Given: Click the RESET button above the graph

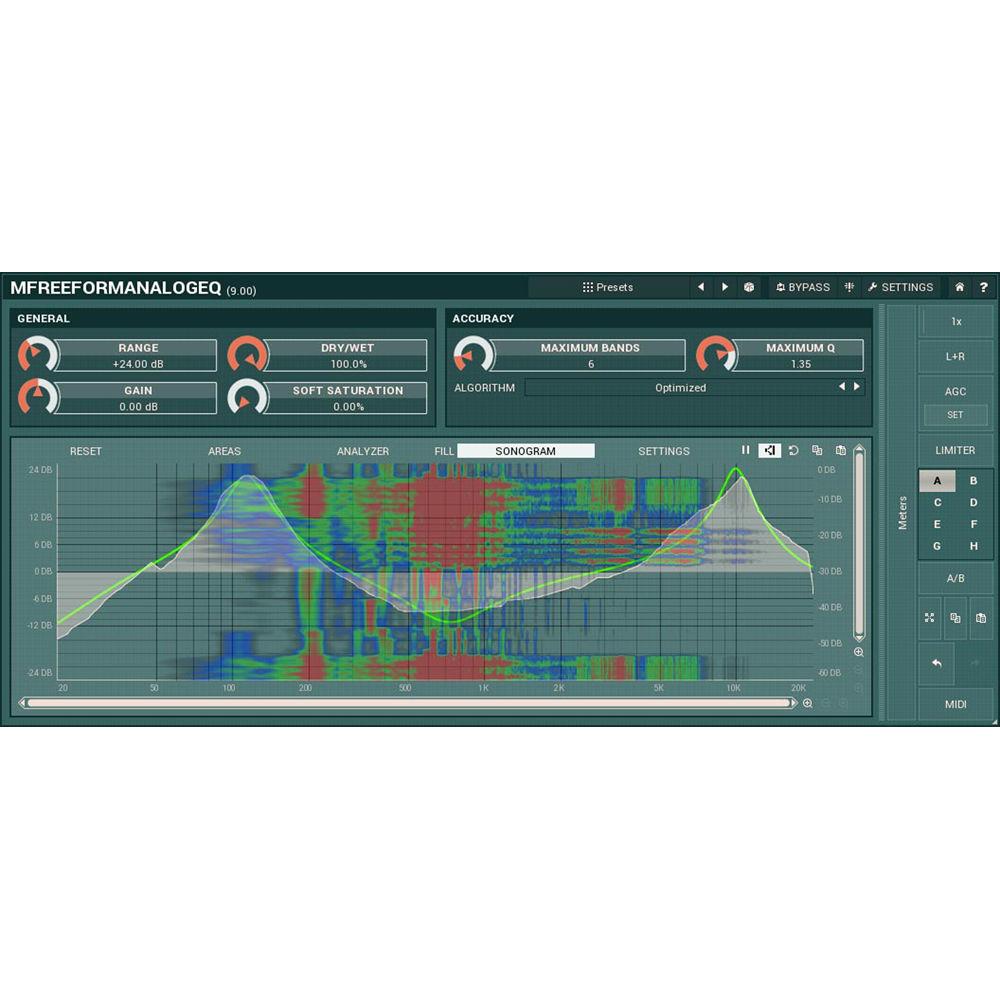Looking at the screenshot, I should coord(86,451).
